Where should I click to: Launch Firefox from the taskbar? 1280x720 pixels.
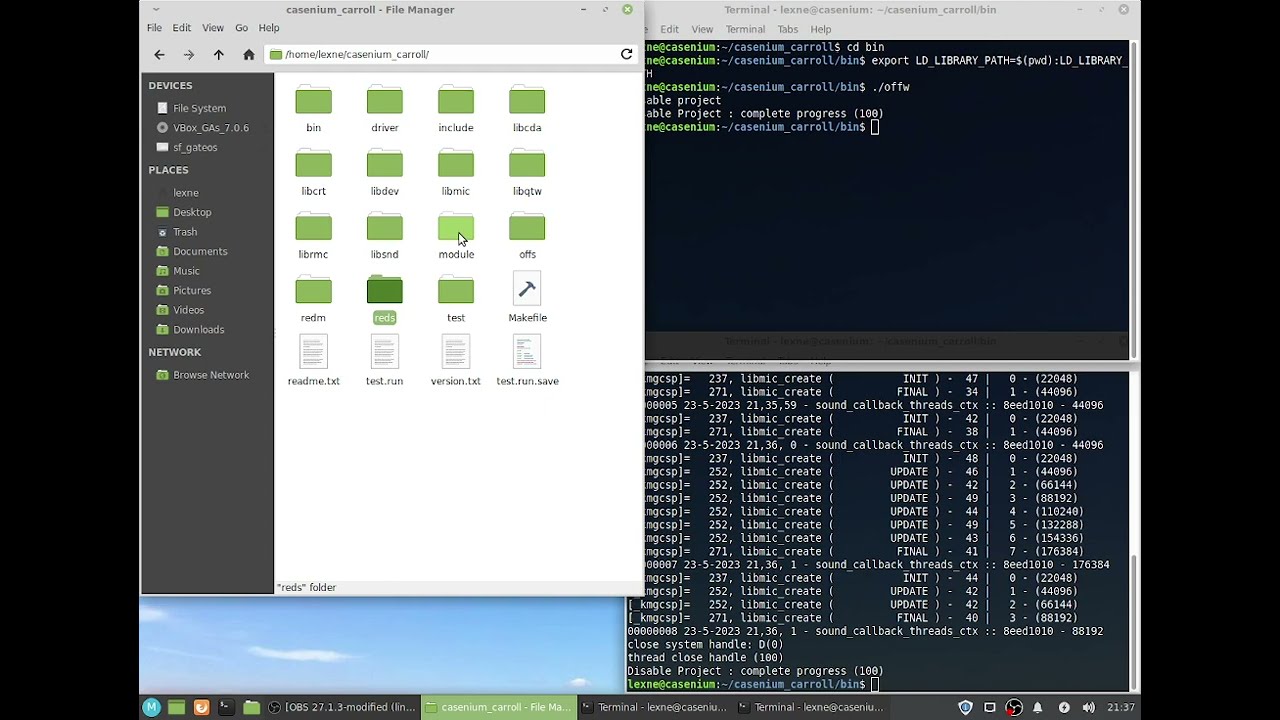coord(201,707)
